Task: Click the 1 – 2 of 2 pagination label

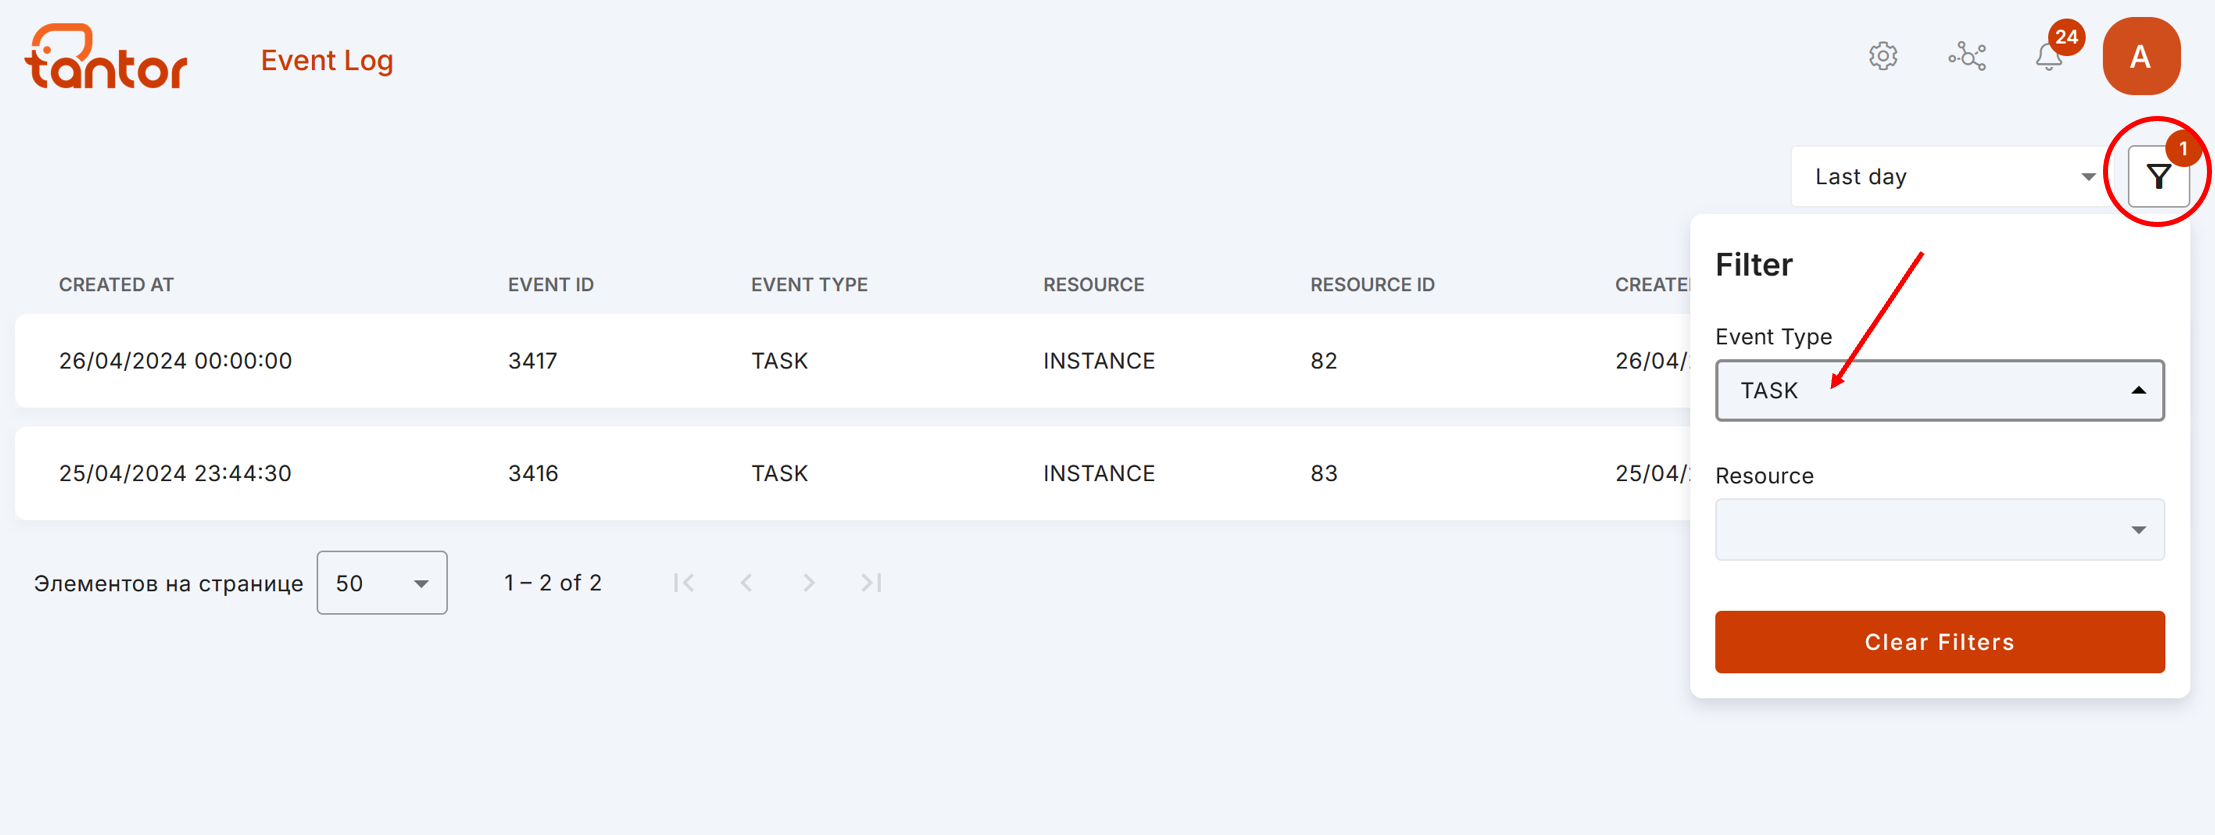Action: coord(553,583)
